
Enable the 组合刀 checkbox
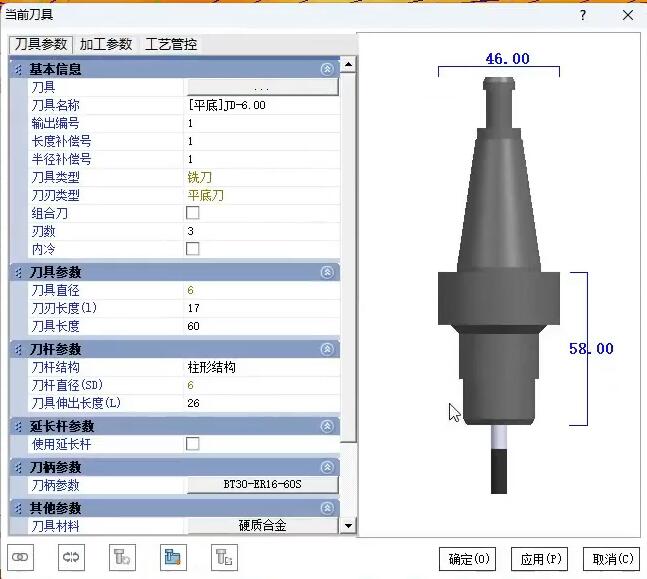(x=193, y=213)
